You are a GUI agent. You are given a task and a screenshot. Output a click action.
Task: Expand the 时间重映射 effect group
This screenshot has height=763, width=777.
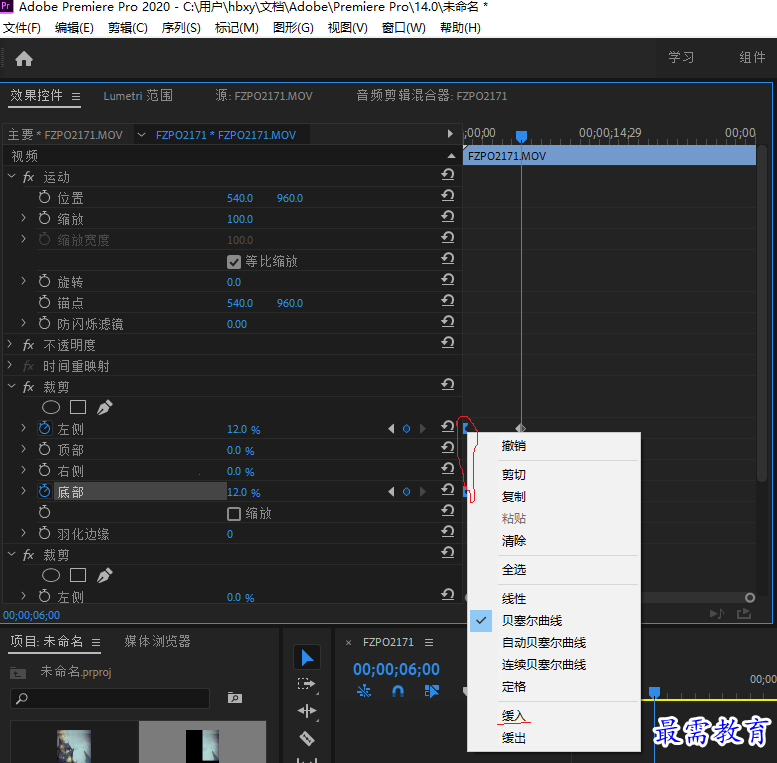(10, 365)
